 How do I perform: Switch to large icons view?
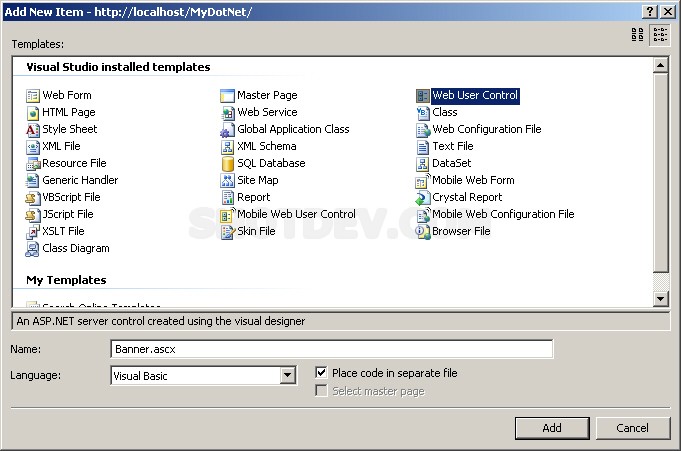click(638, 35)
